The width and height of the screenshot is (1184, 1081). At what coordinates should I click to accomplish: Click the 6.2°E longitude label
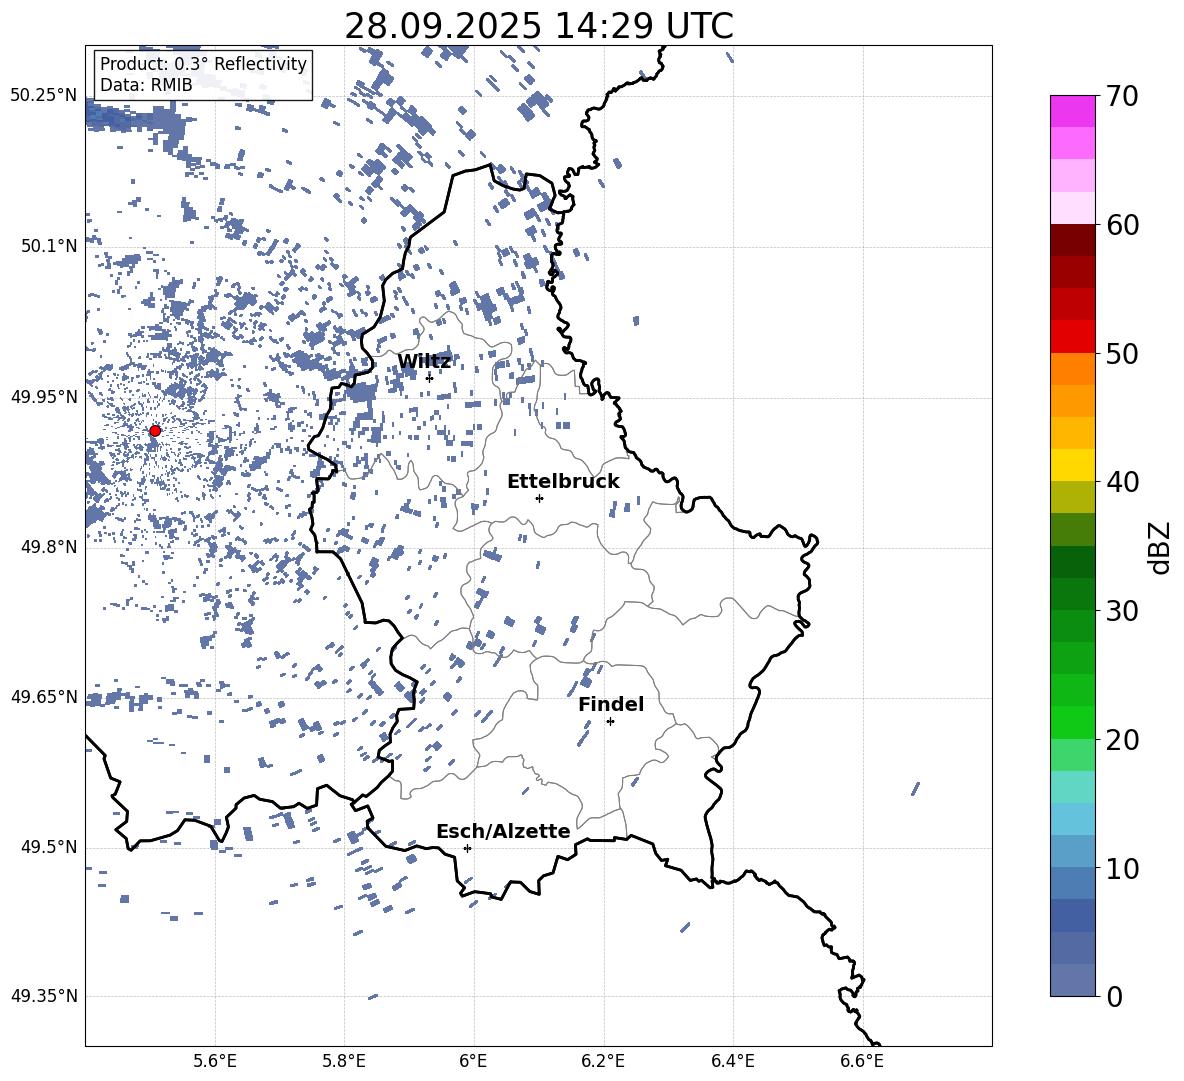603,1061
